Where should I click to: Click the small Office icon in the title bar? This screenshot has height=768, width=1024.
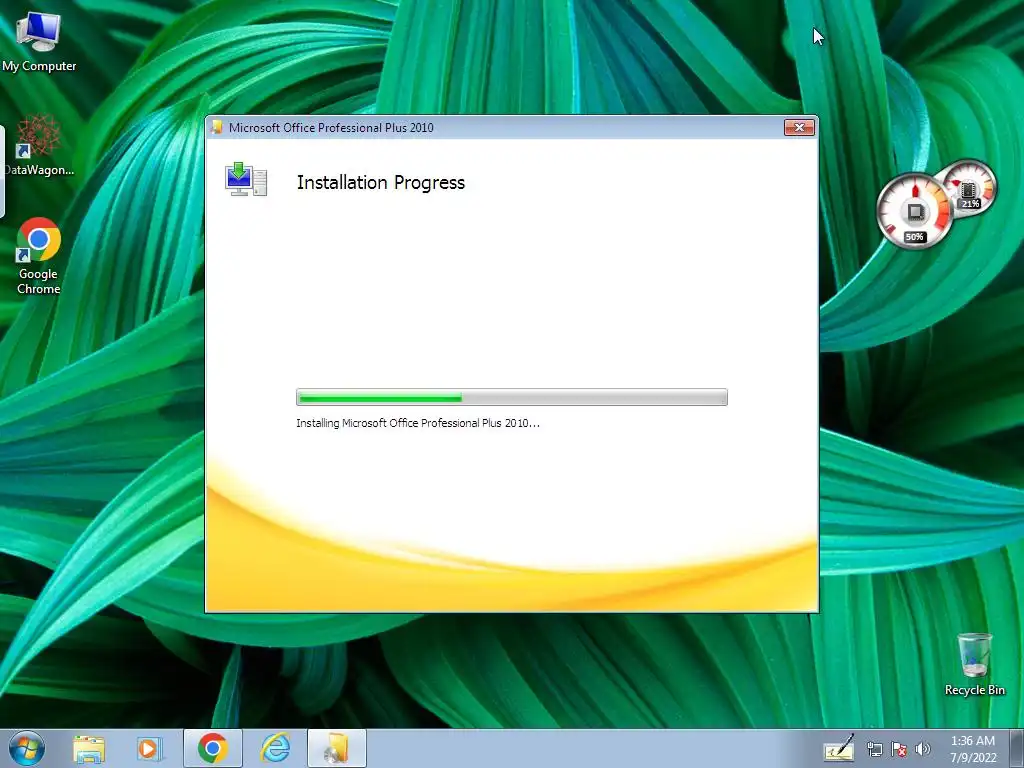(217, 127)
